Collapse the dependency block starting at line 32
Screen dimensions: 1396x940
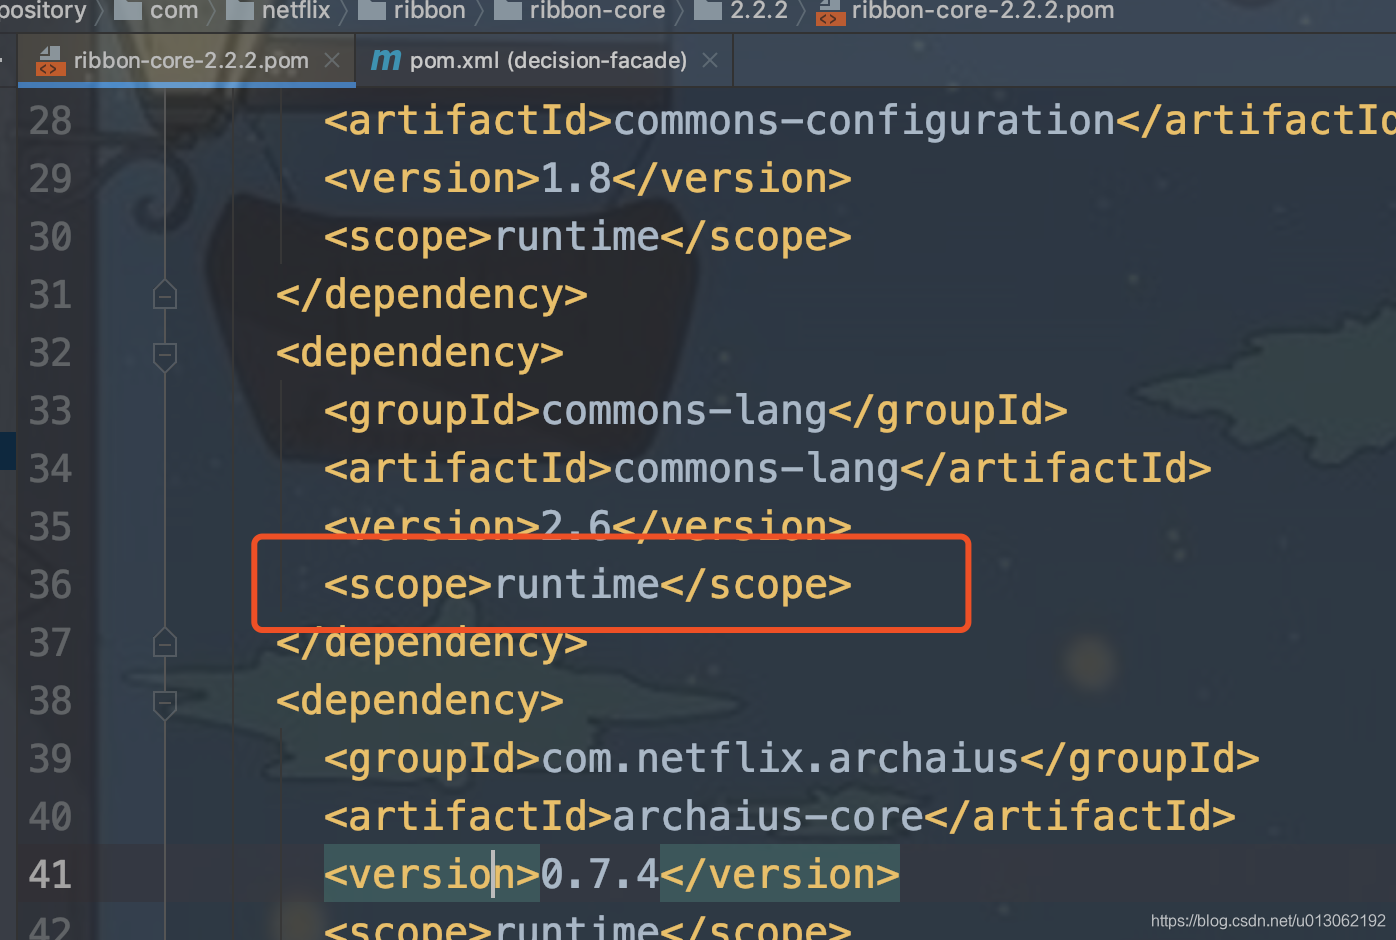click(164, 357)
